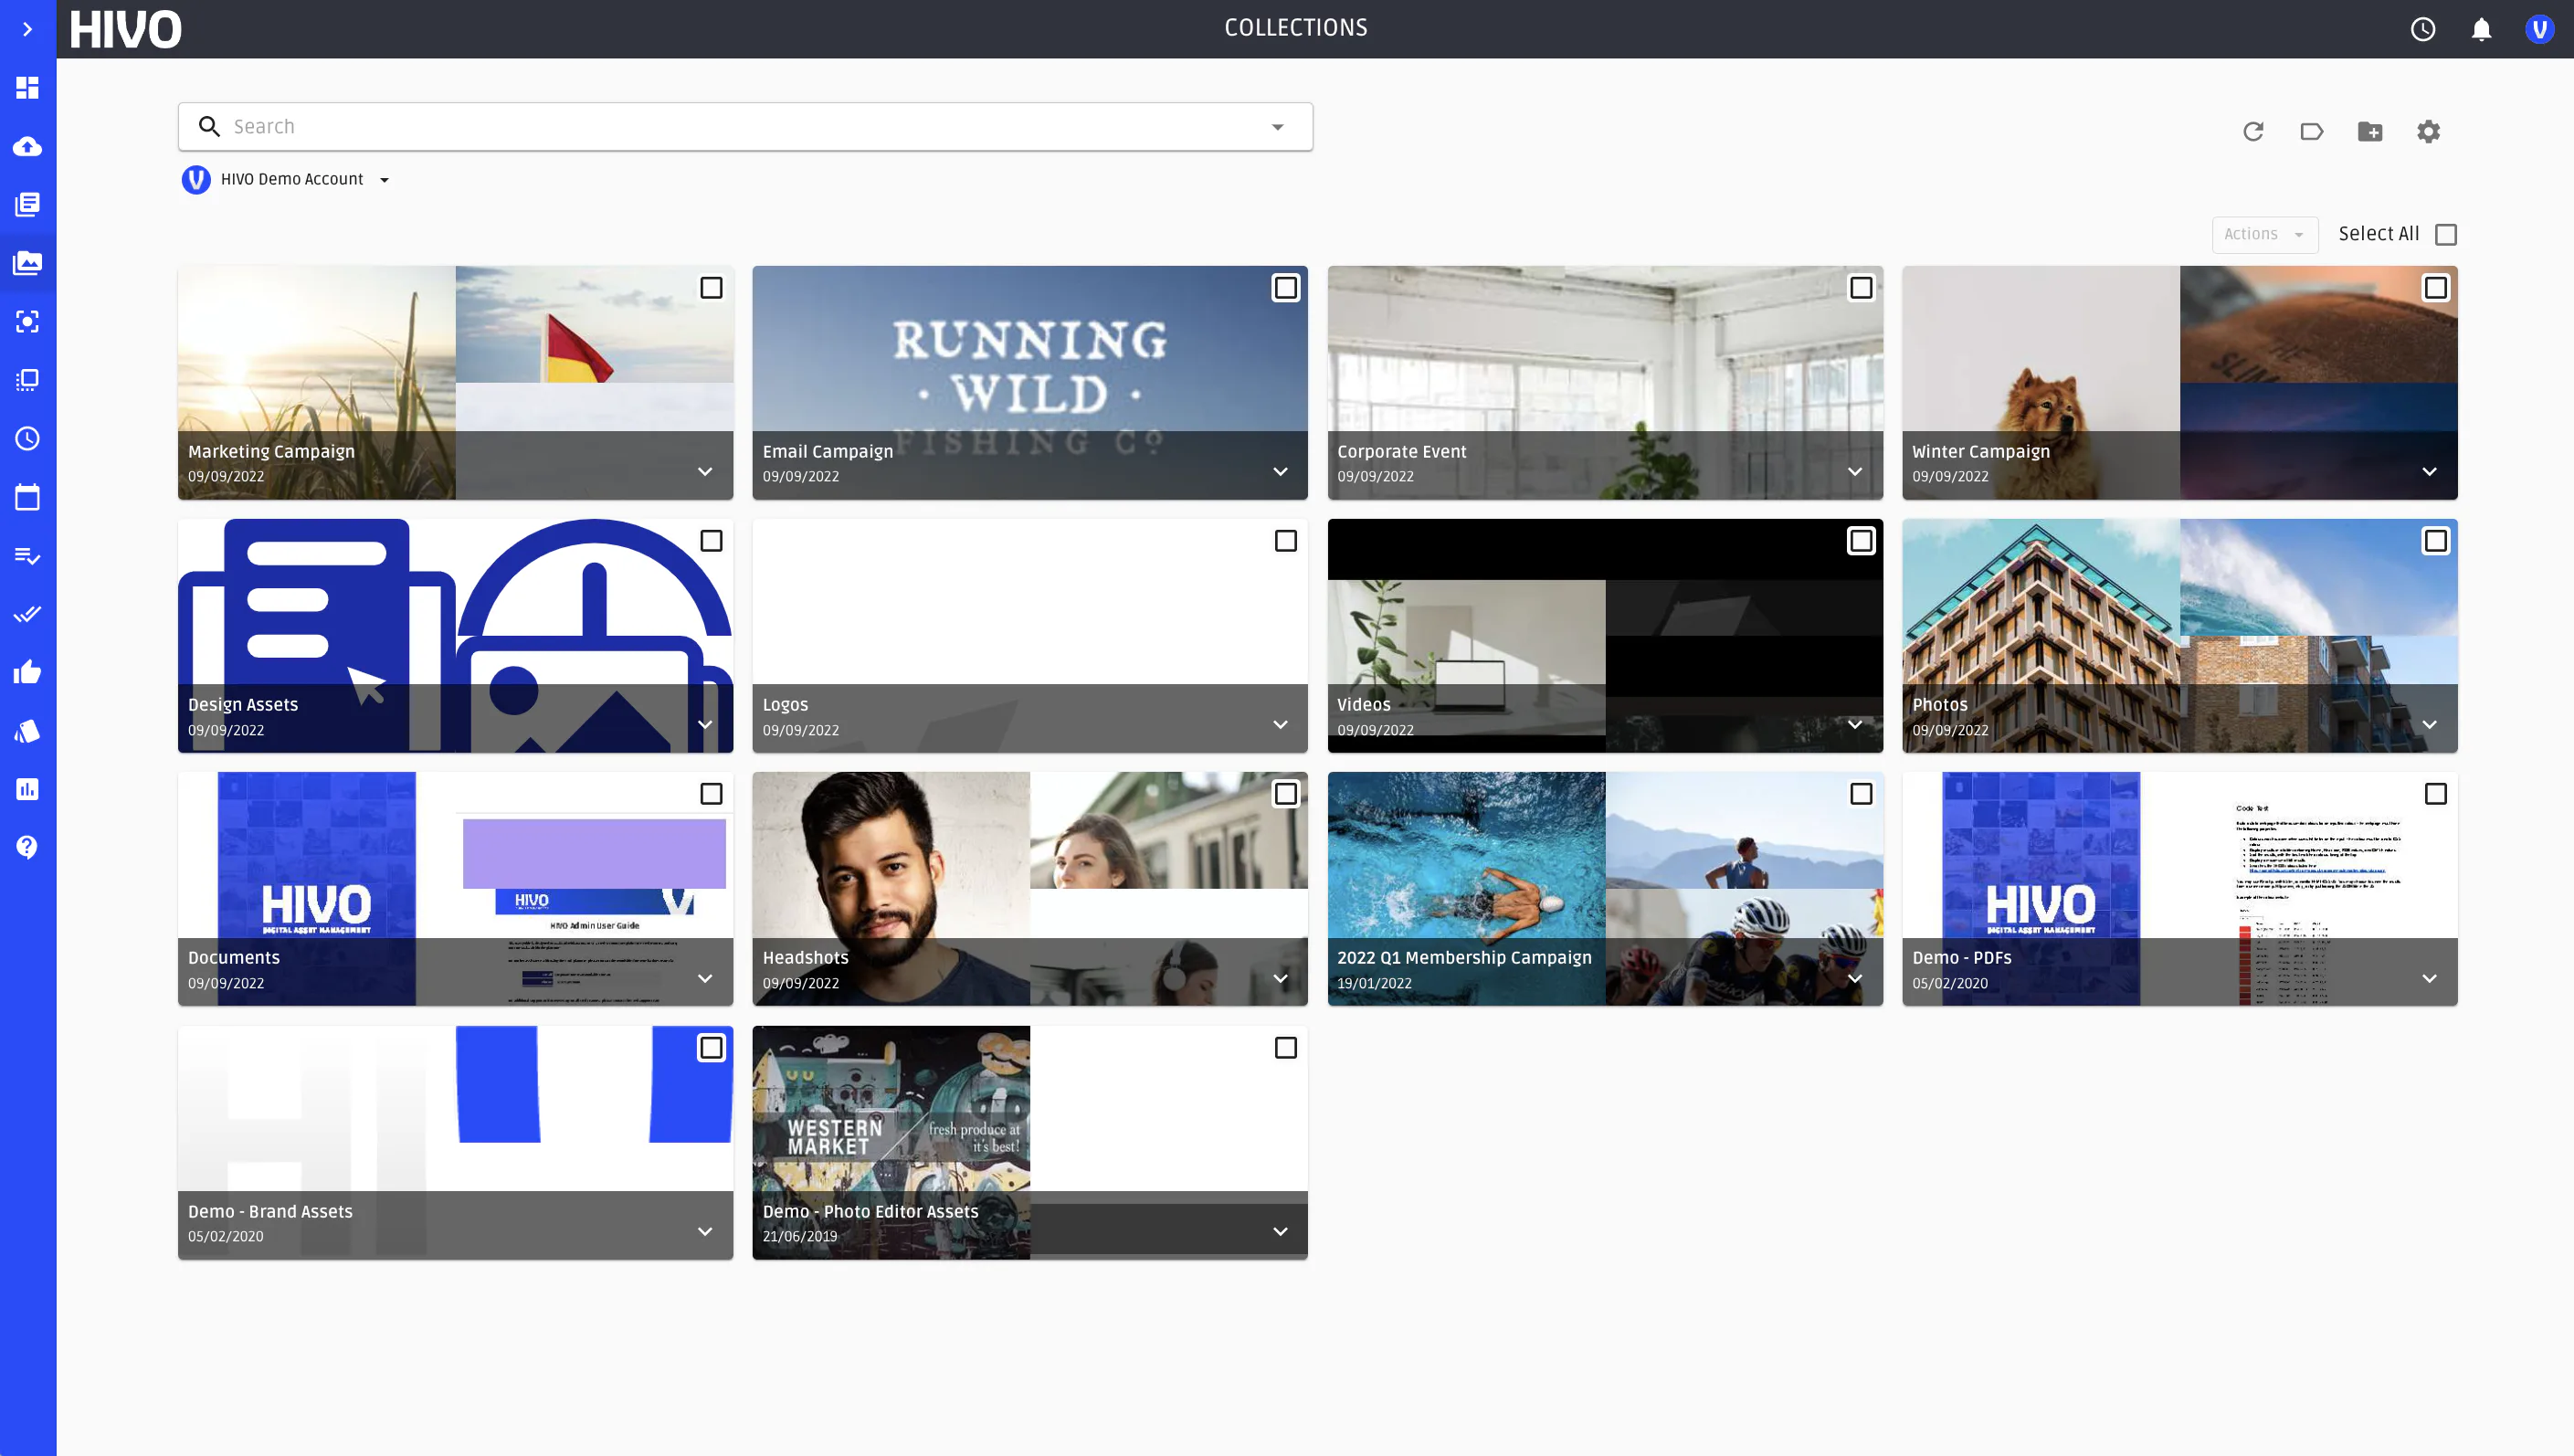Create a new collection with the folder plus icon
The height and width of the screenshot is (1456, 2574).
[2370, 131]
